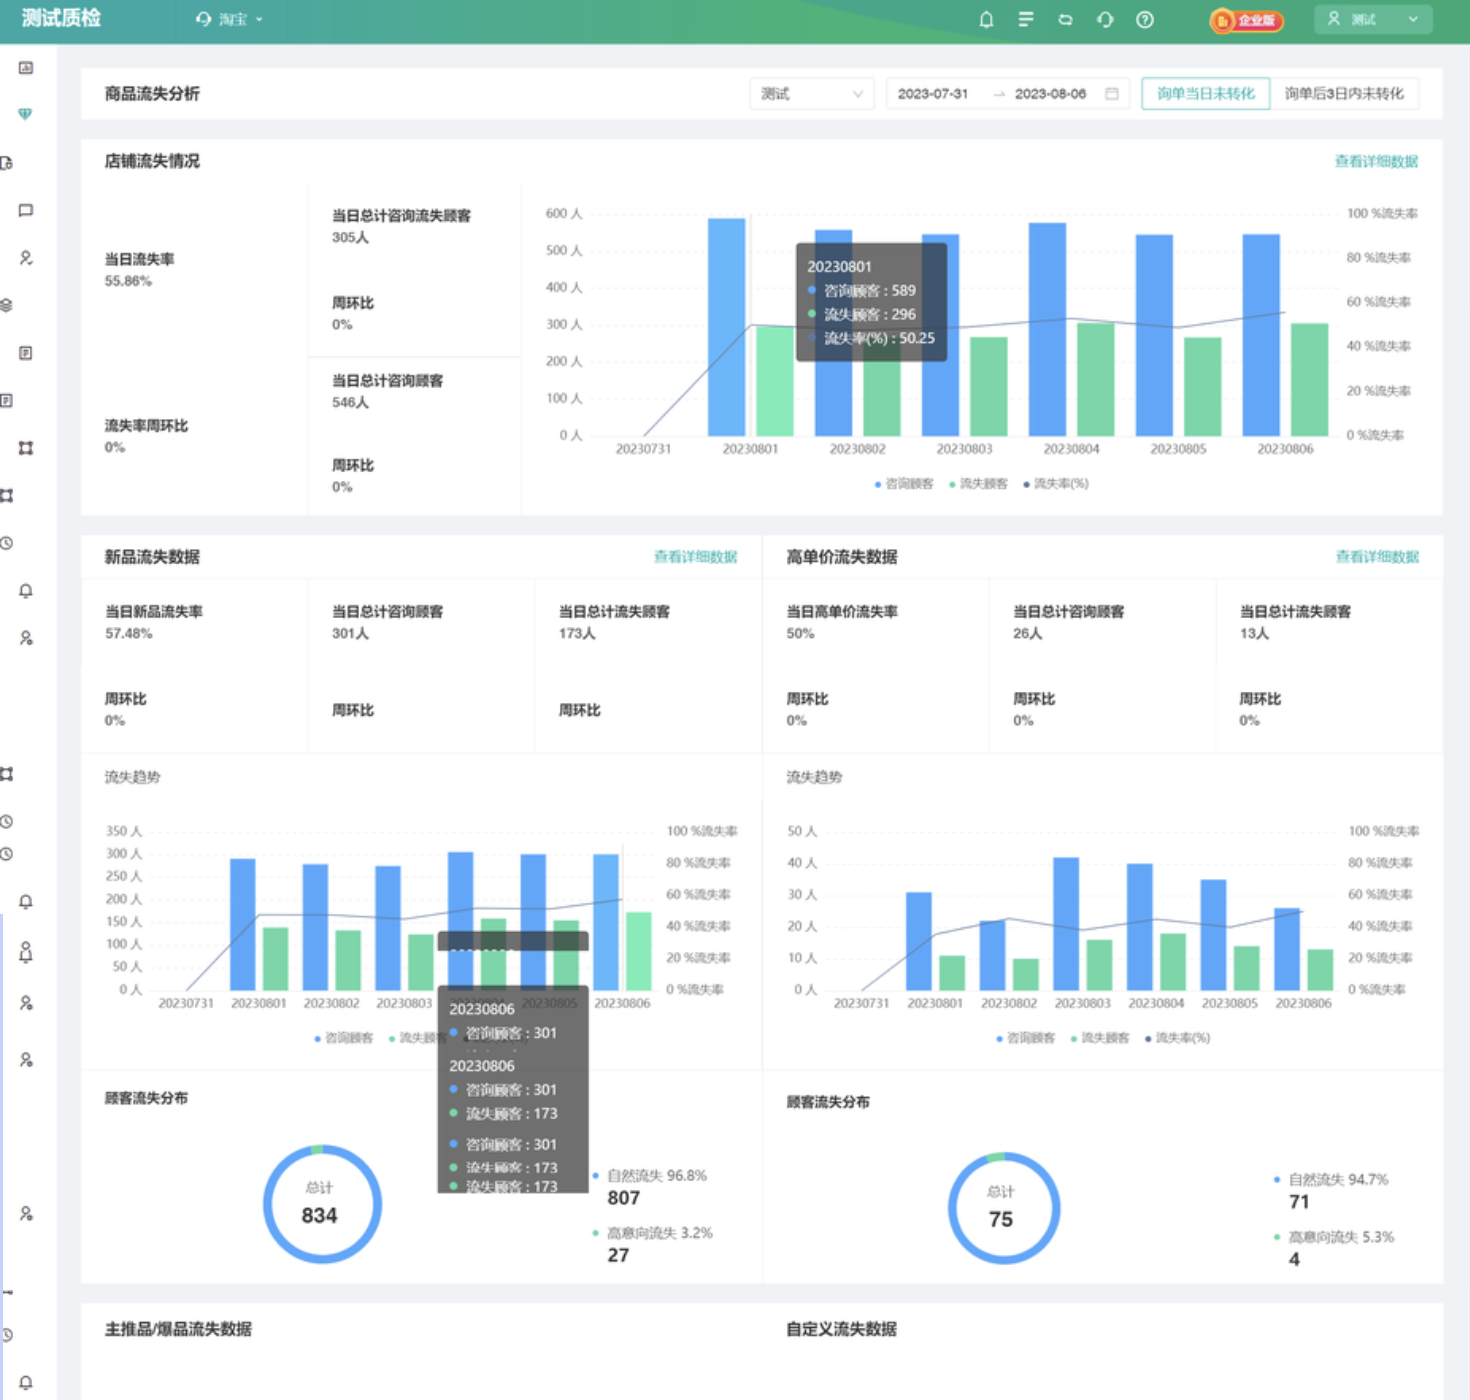Screen dimensions: 1470x1400
Task: Open the stacked layers sidebar icon
Action: tap(6, 305)
